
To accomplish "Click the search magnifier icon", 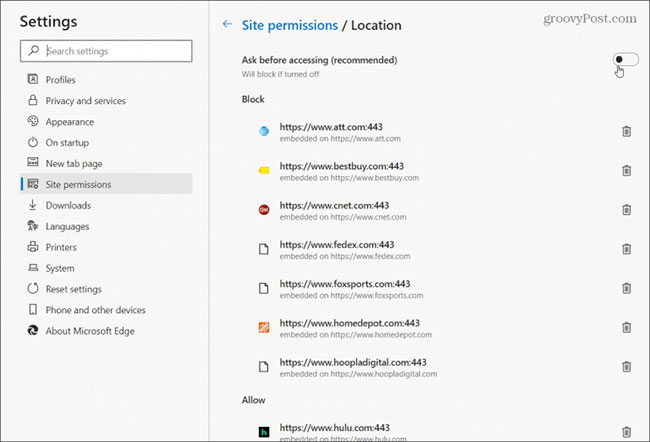I will point(33,51).
